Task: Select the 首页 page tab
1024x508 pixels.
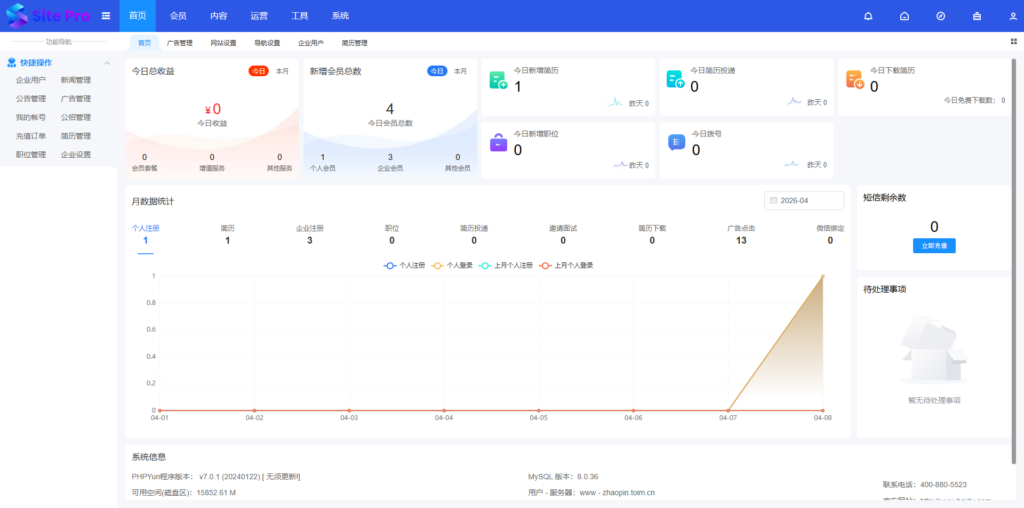Action: tap(144, 43)
